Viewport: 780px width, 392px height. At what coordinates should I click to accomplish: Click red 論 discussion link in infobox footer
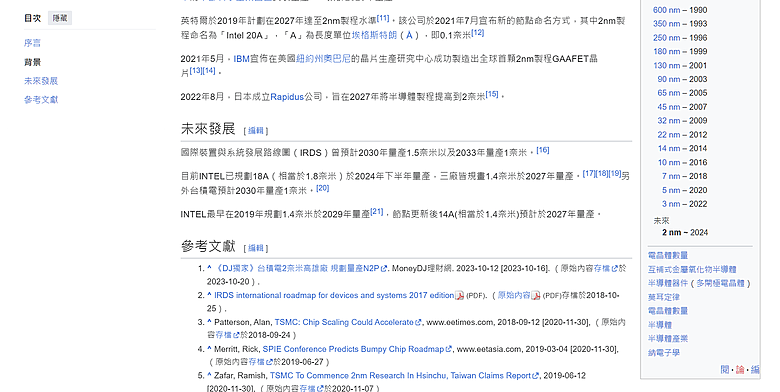click(740, 369)
